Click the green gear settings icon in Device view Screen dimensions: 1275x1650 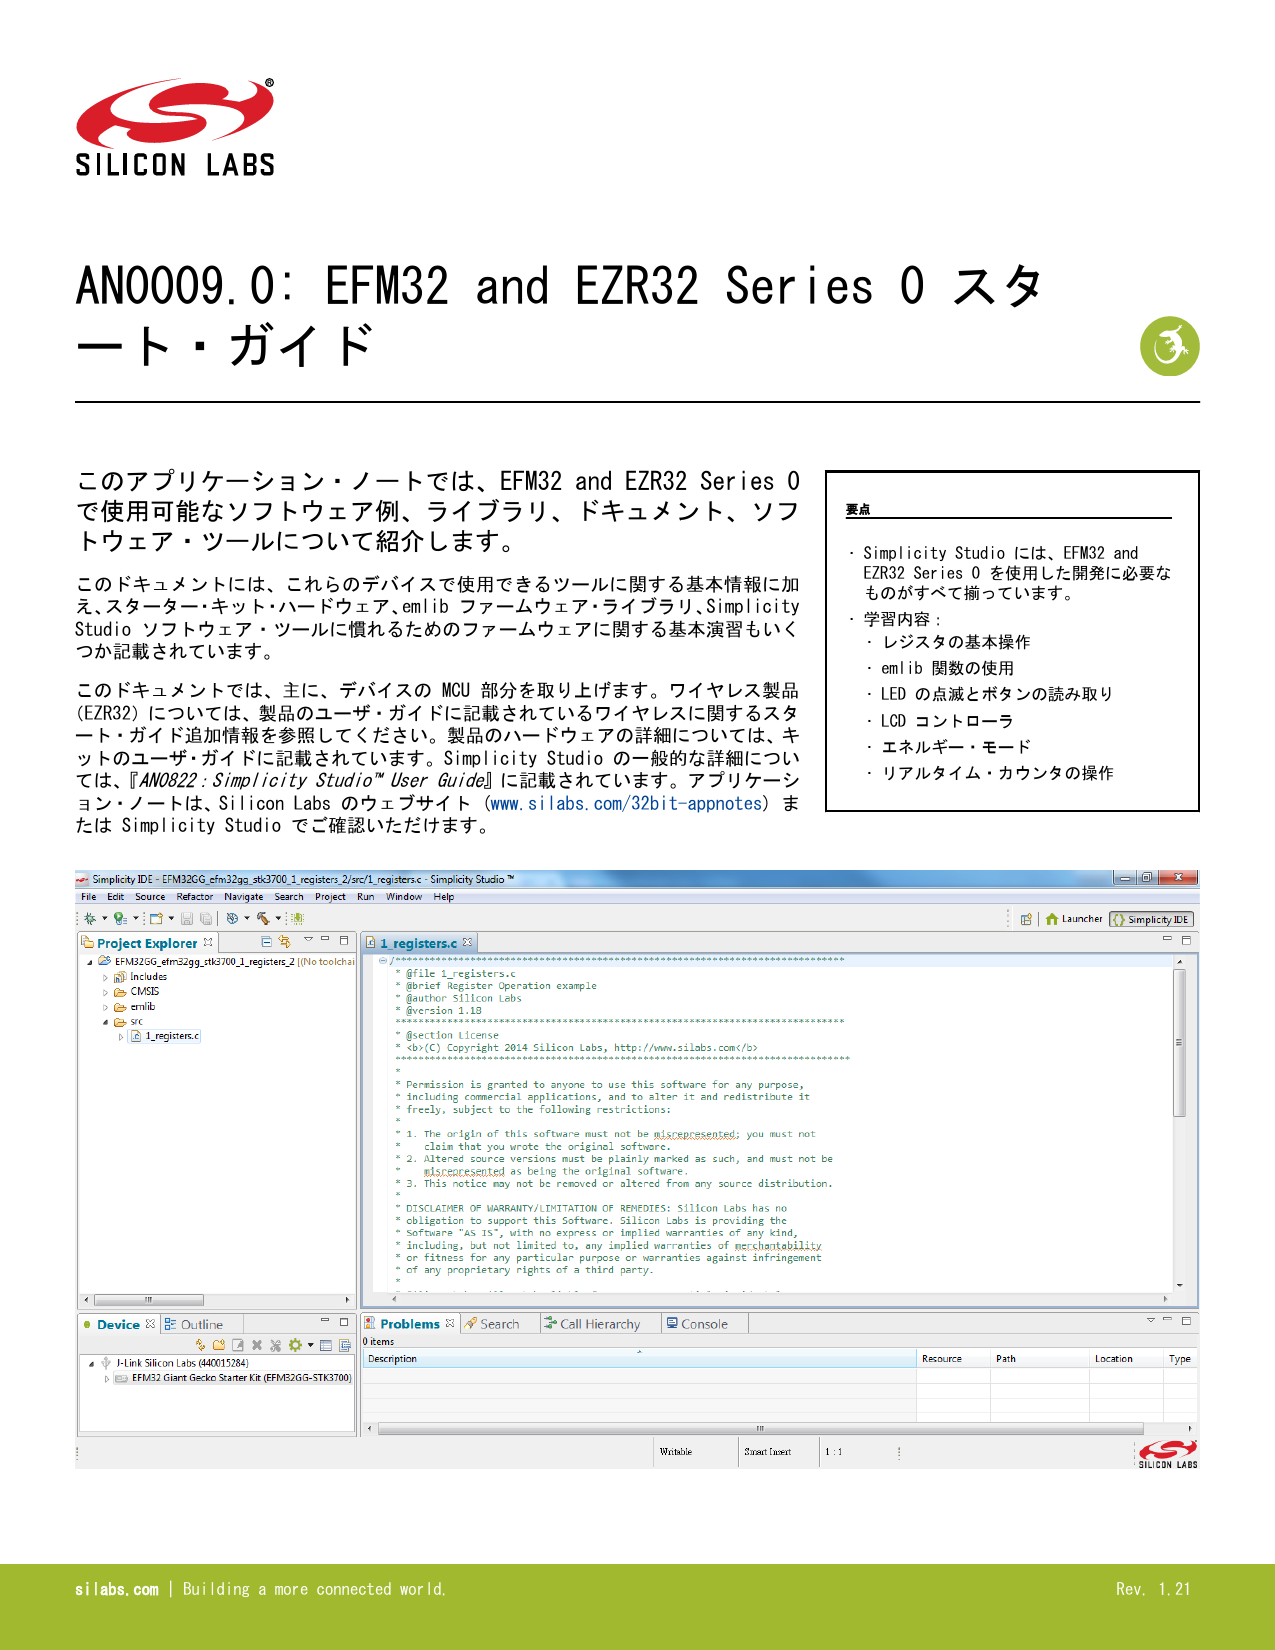[x=295, y=1345]
